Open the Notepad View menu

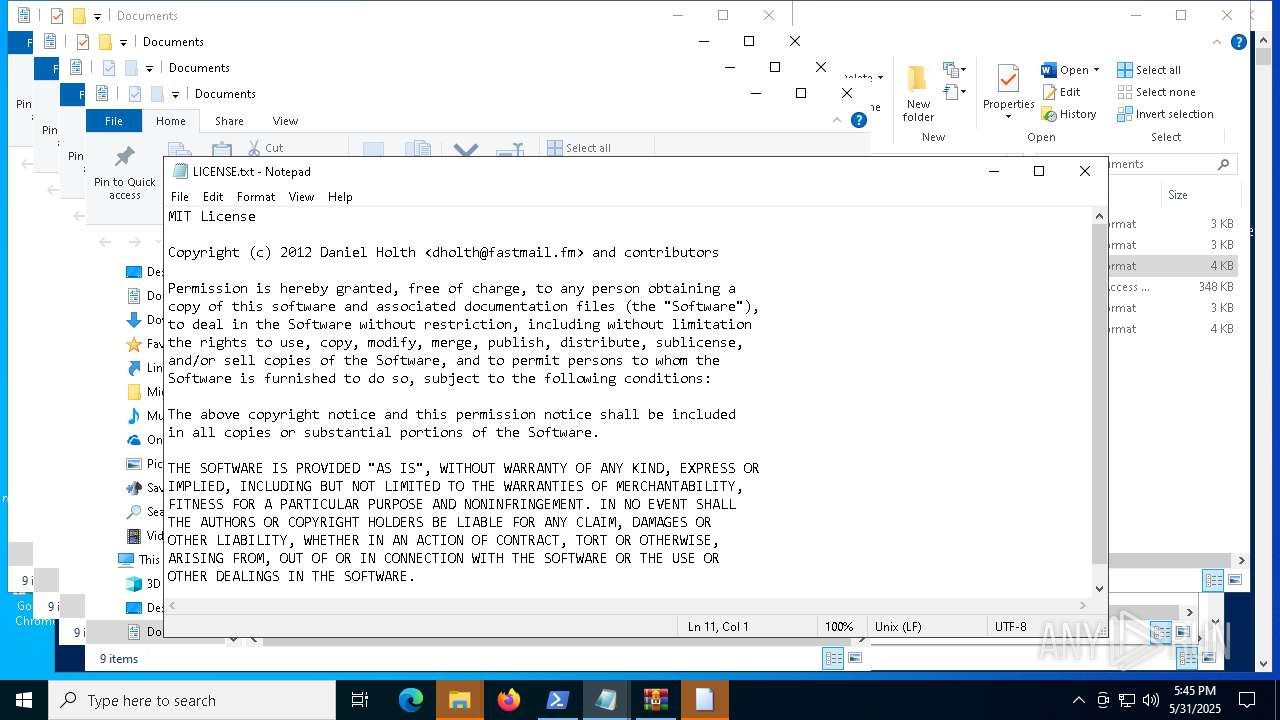pyautogui.click(x=301, y=197)
